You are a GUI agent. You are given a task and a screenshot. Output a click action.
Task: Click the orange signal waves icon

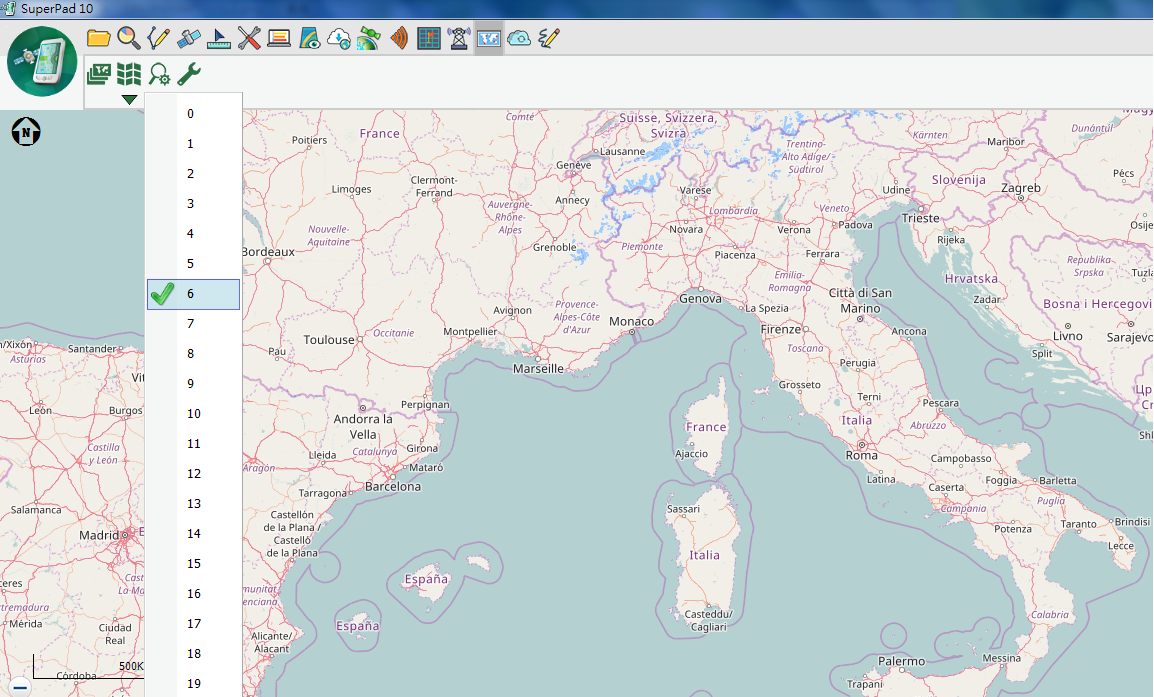coord(399,38)
